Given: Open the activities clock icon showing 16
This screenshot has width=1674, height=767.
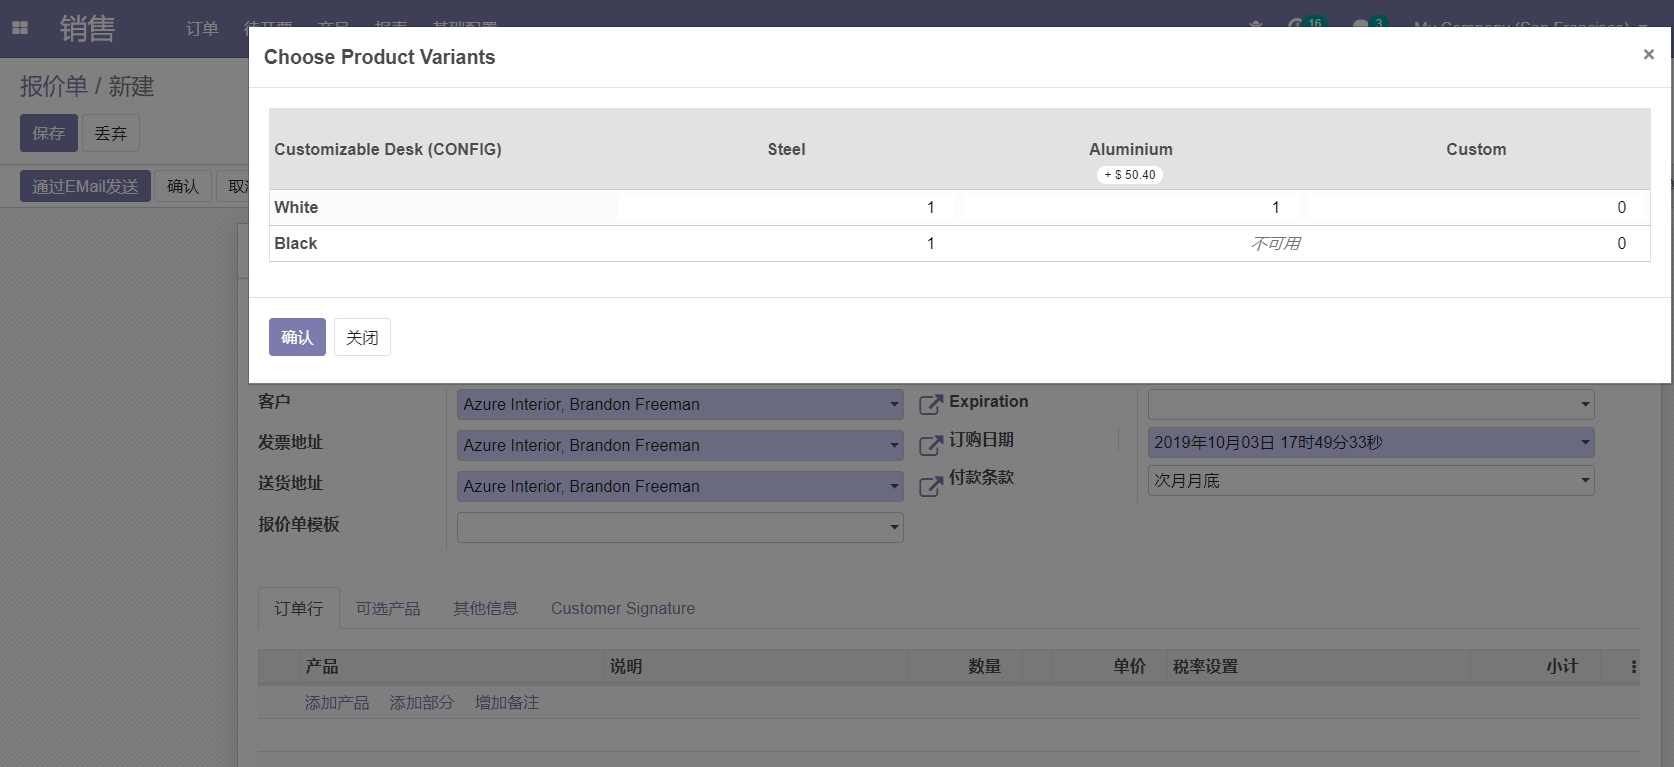Looking at the screenshot, I should coord(1297,24).
